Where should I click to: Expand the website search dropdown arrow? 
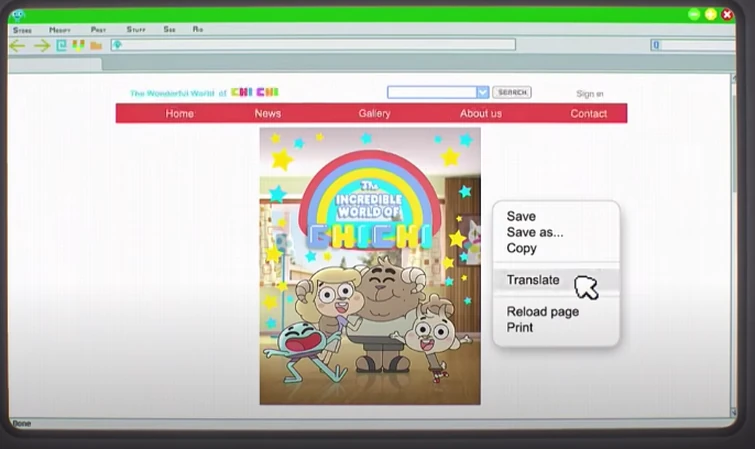point(482,92)
